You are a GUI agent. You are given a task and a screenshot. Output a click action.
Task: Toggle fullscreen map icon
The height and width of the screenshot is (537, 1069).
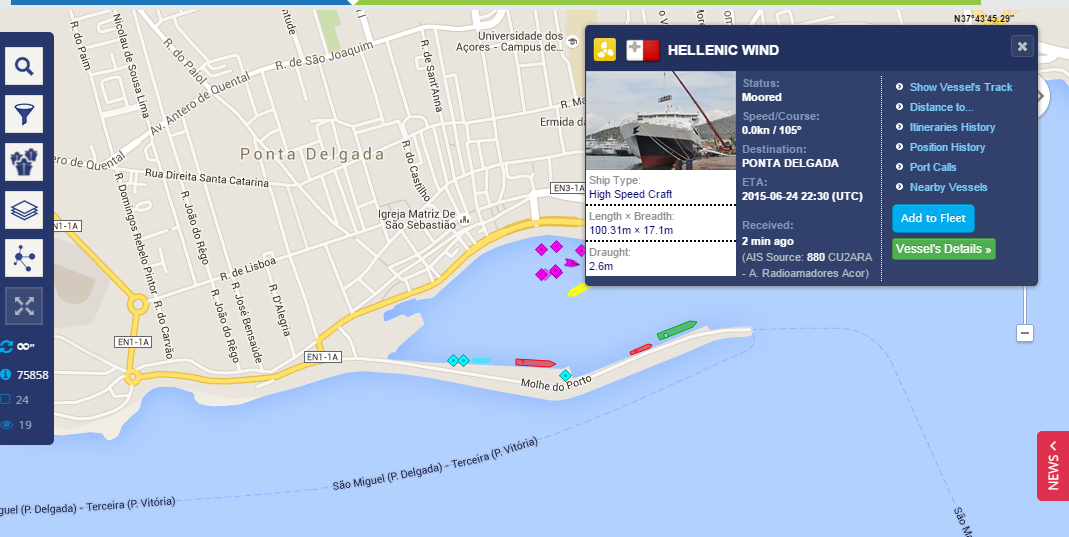click(x=24, y=306)
